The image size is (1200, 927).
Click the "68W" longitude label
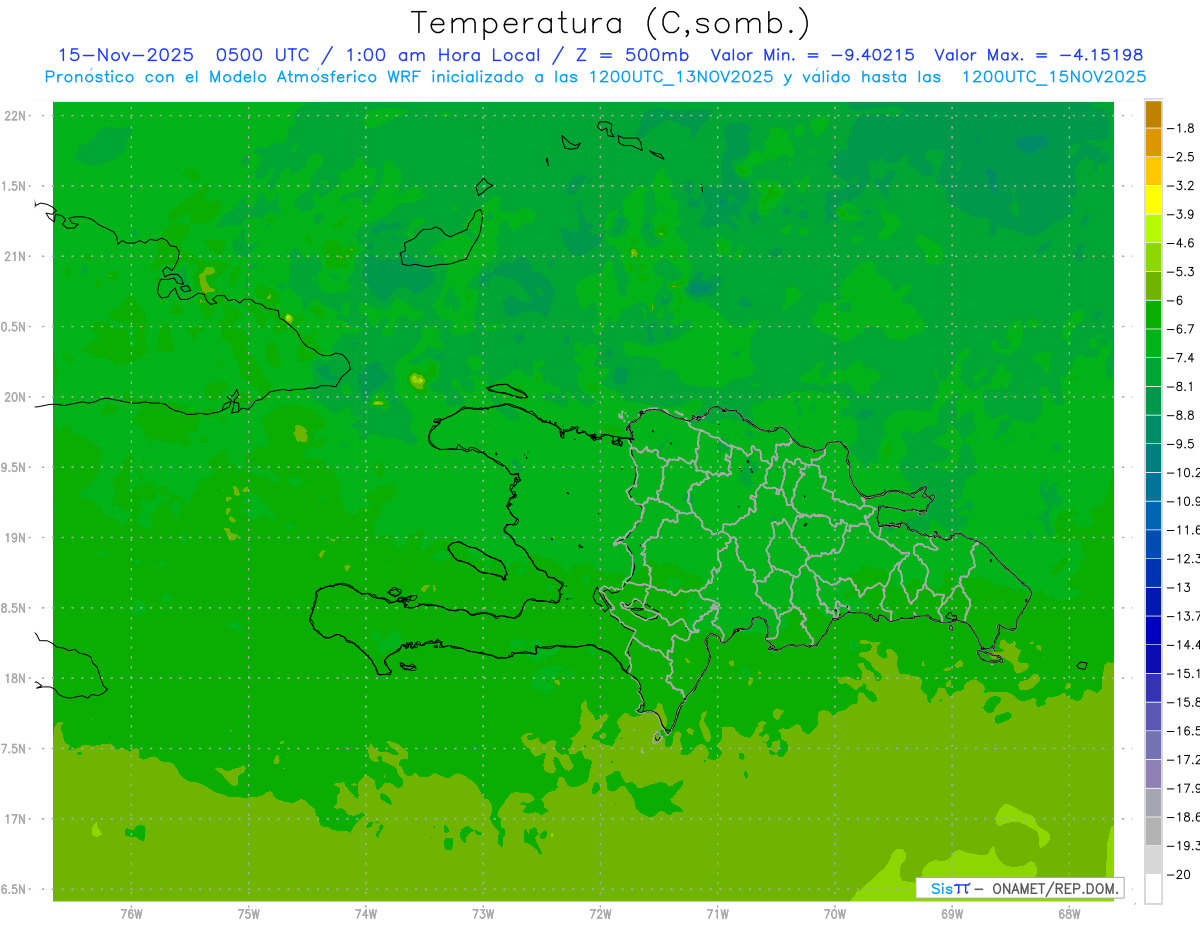(x=1069, y=914)
